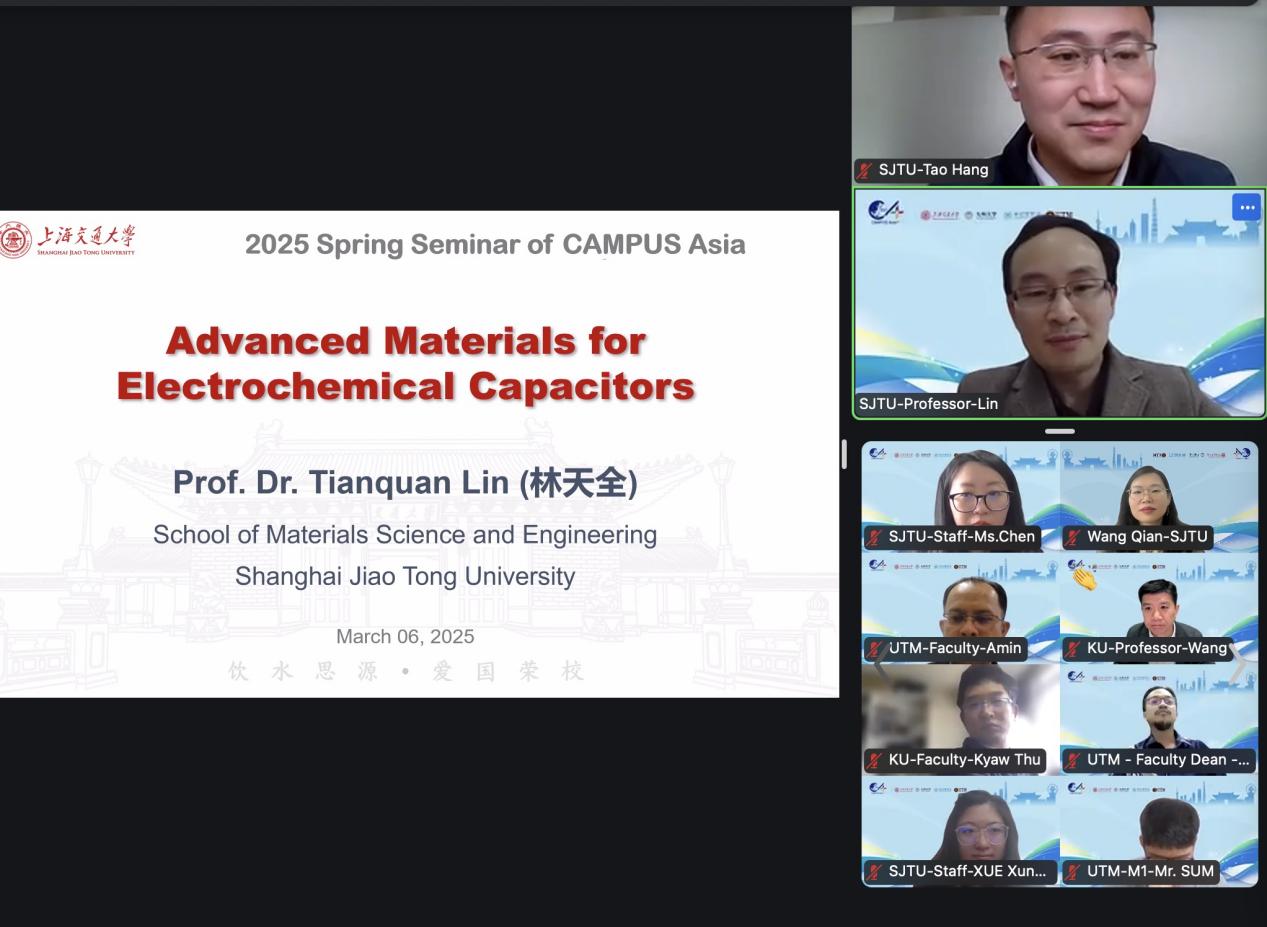Click the vertical divider handle left of the gallery
Screen dimensions: 1267x927
point(844,454)
